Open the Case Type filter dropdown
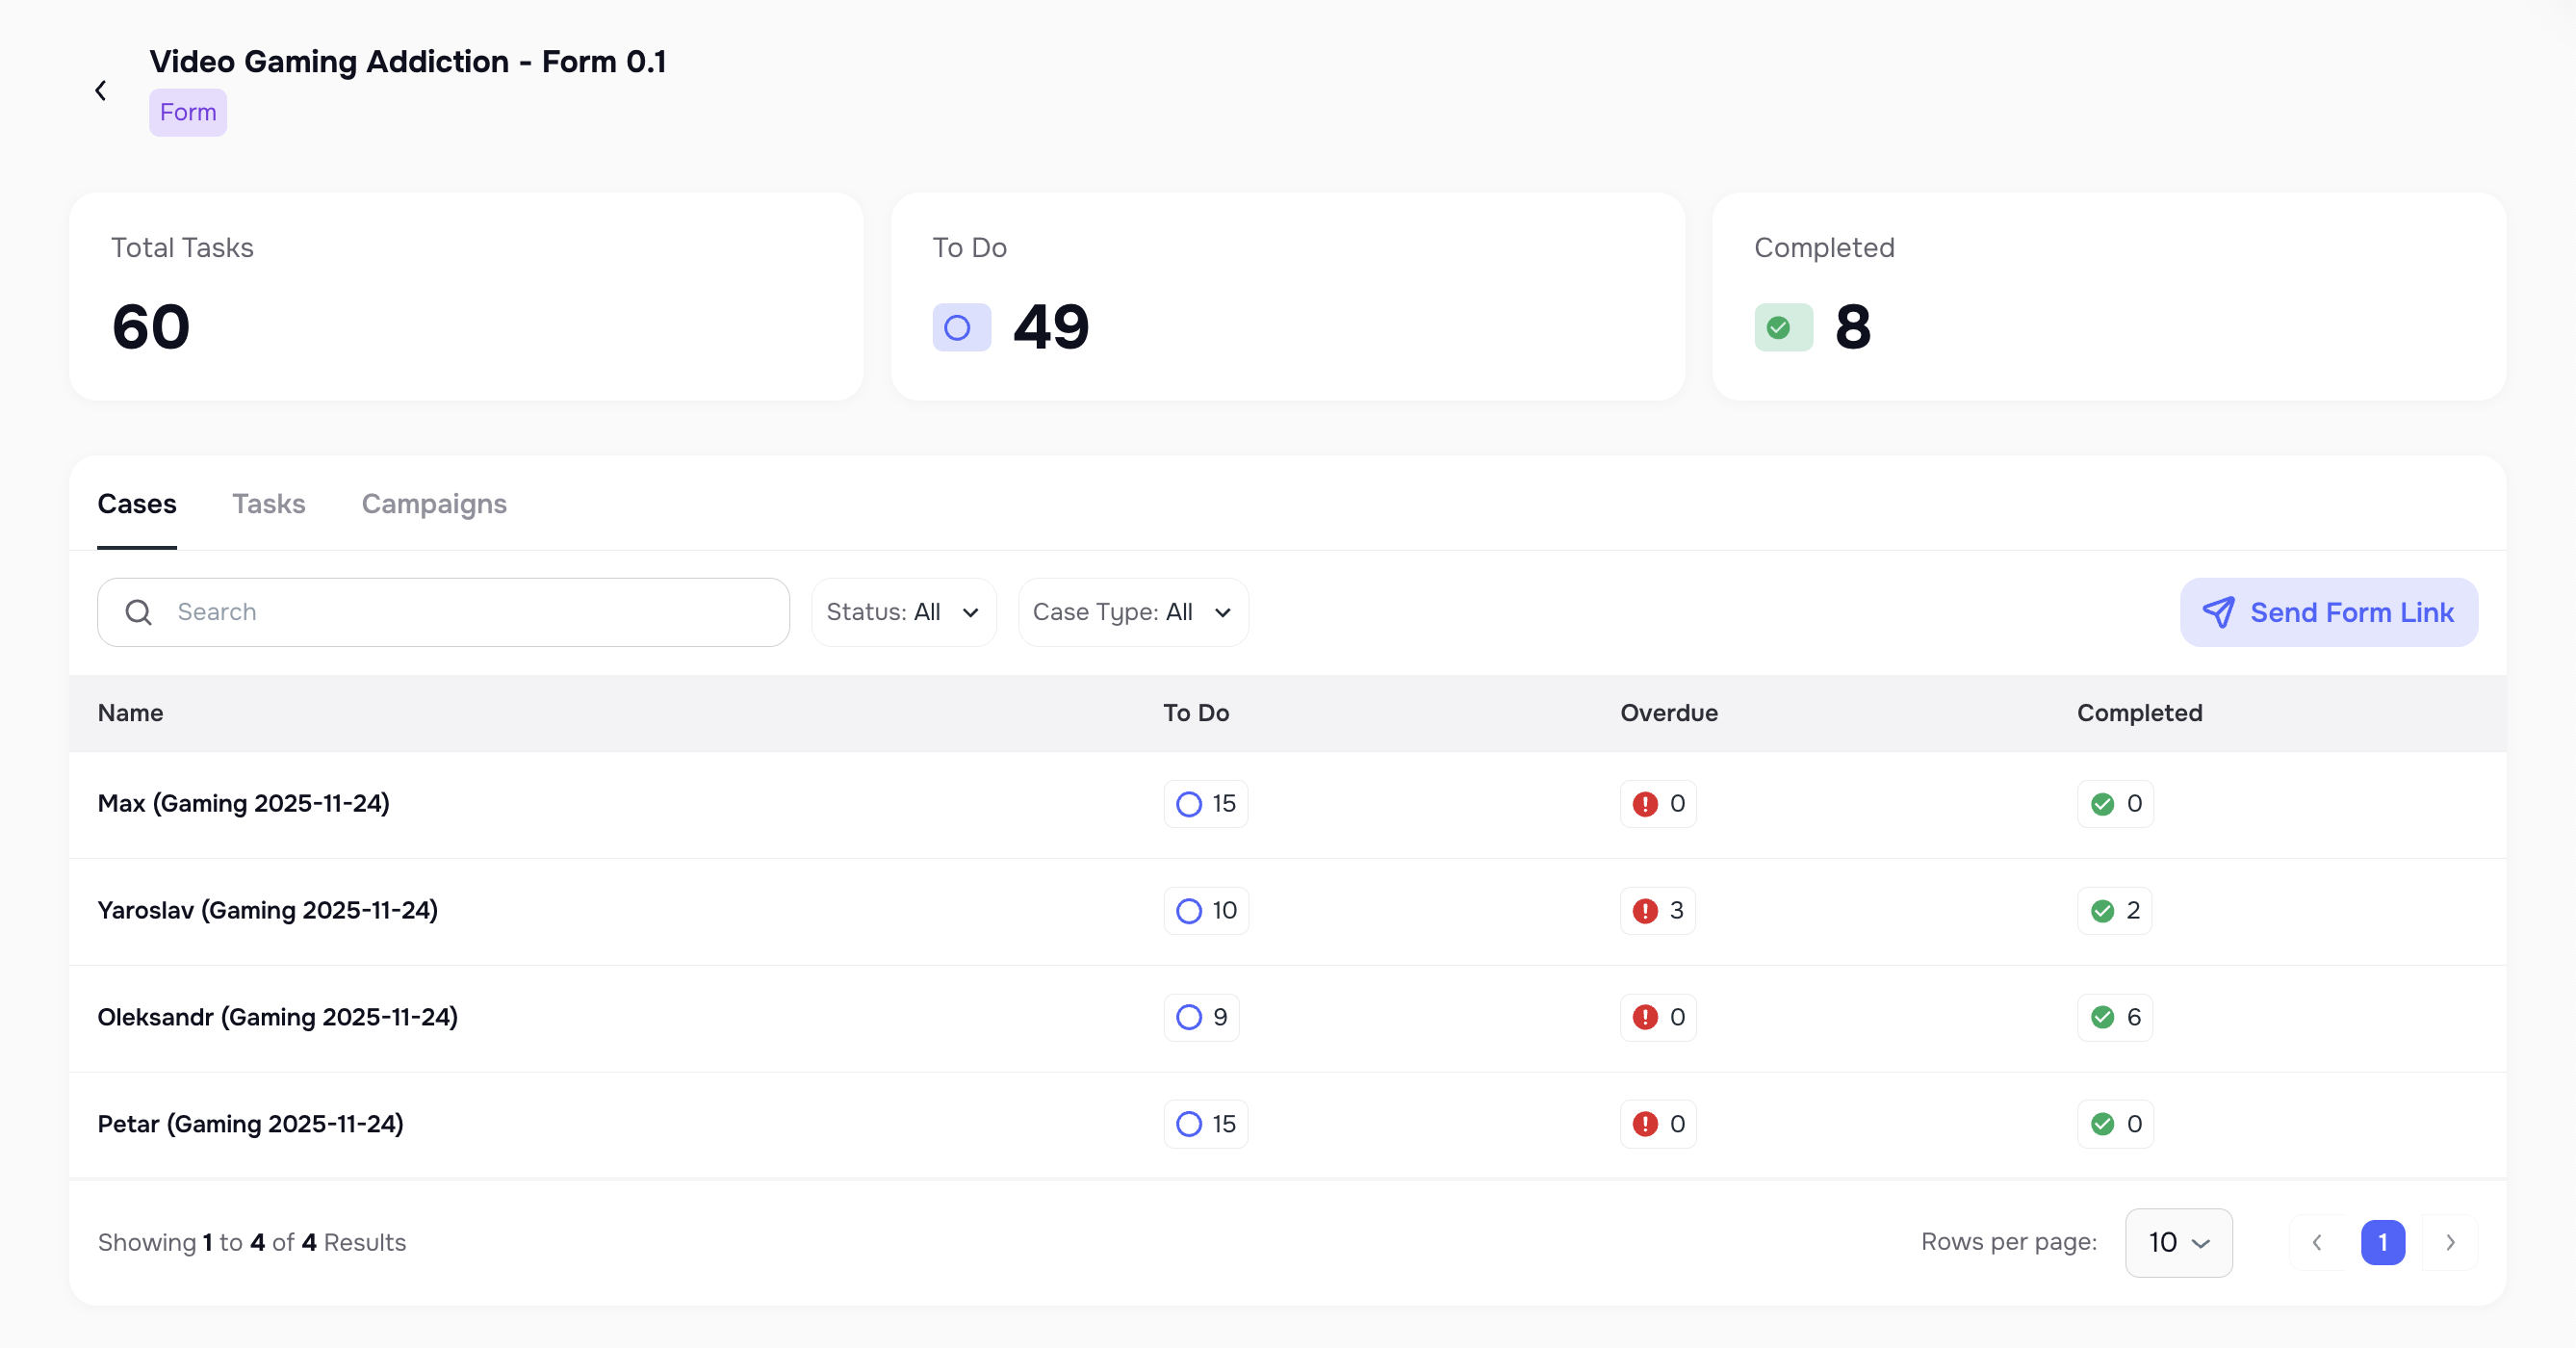 tap(1132, 612)
